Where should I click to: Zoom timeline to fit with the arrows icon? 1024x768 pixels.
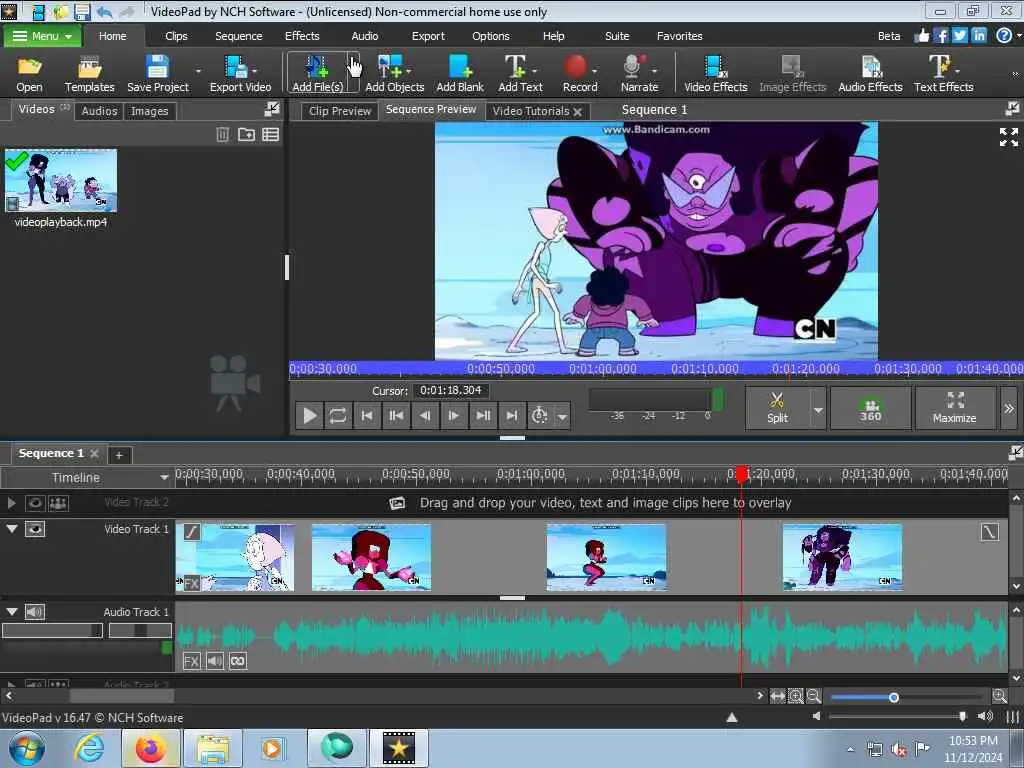point(777,696)
